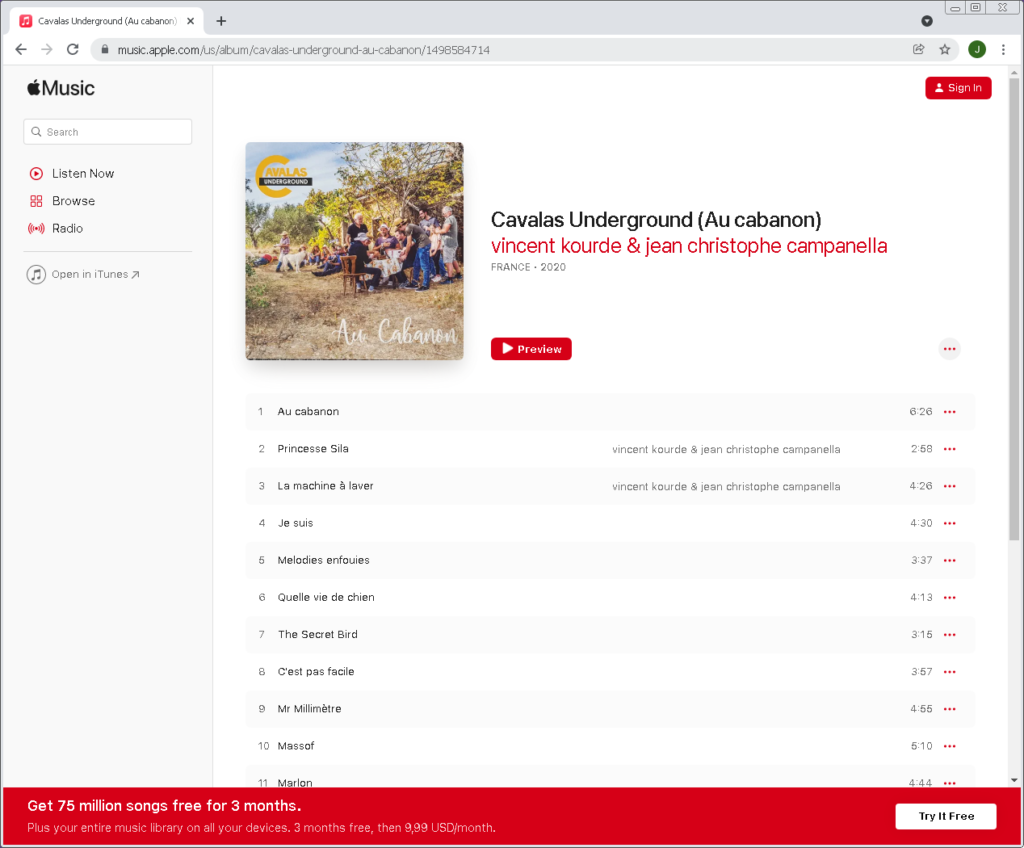
Task: Click the Apple Music logo
Action: point(61,88)
